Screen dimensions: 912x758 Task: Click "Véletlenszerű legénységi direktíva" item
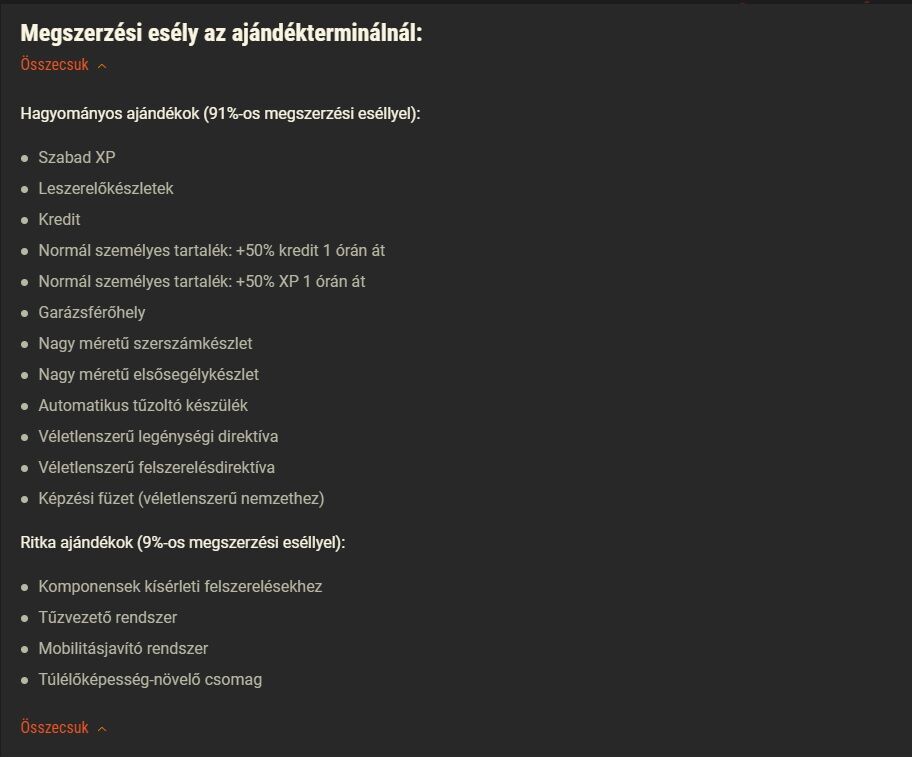[x=158, y=436]
